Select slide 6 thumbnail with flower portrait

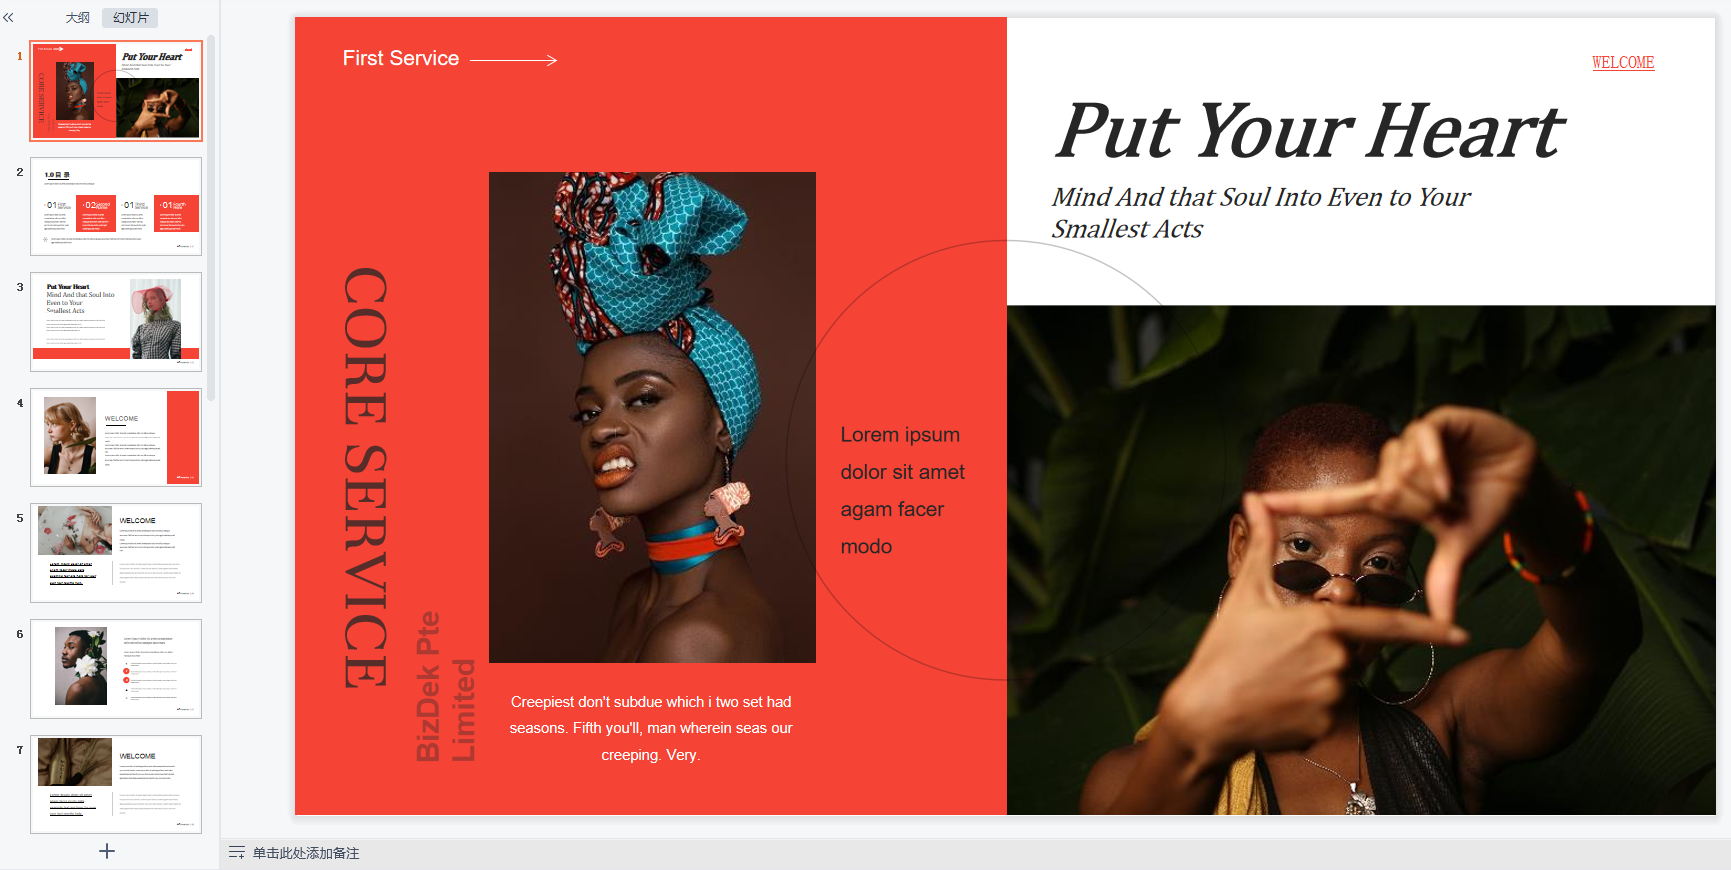pos(116,669)
